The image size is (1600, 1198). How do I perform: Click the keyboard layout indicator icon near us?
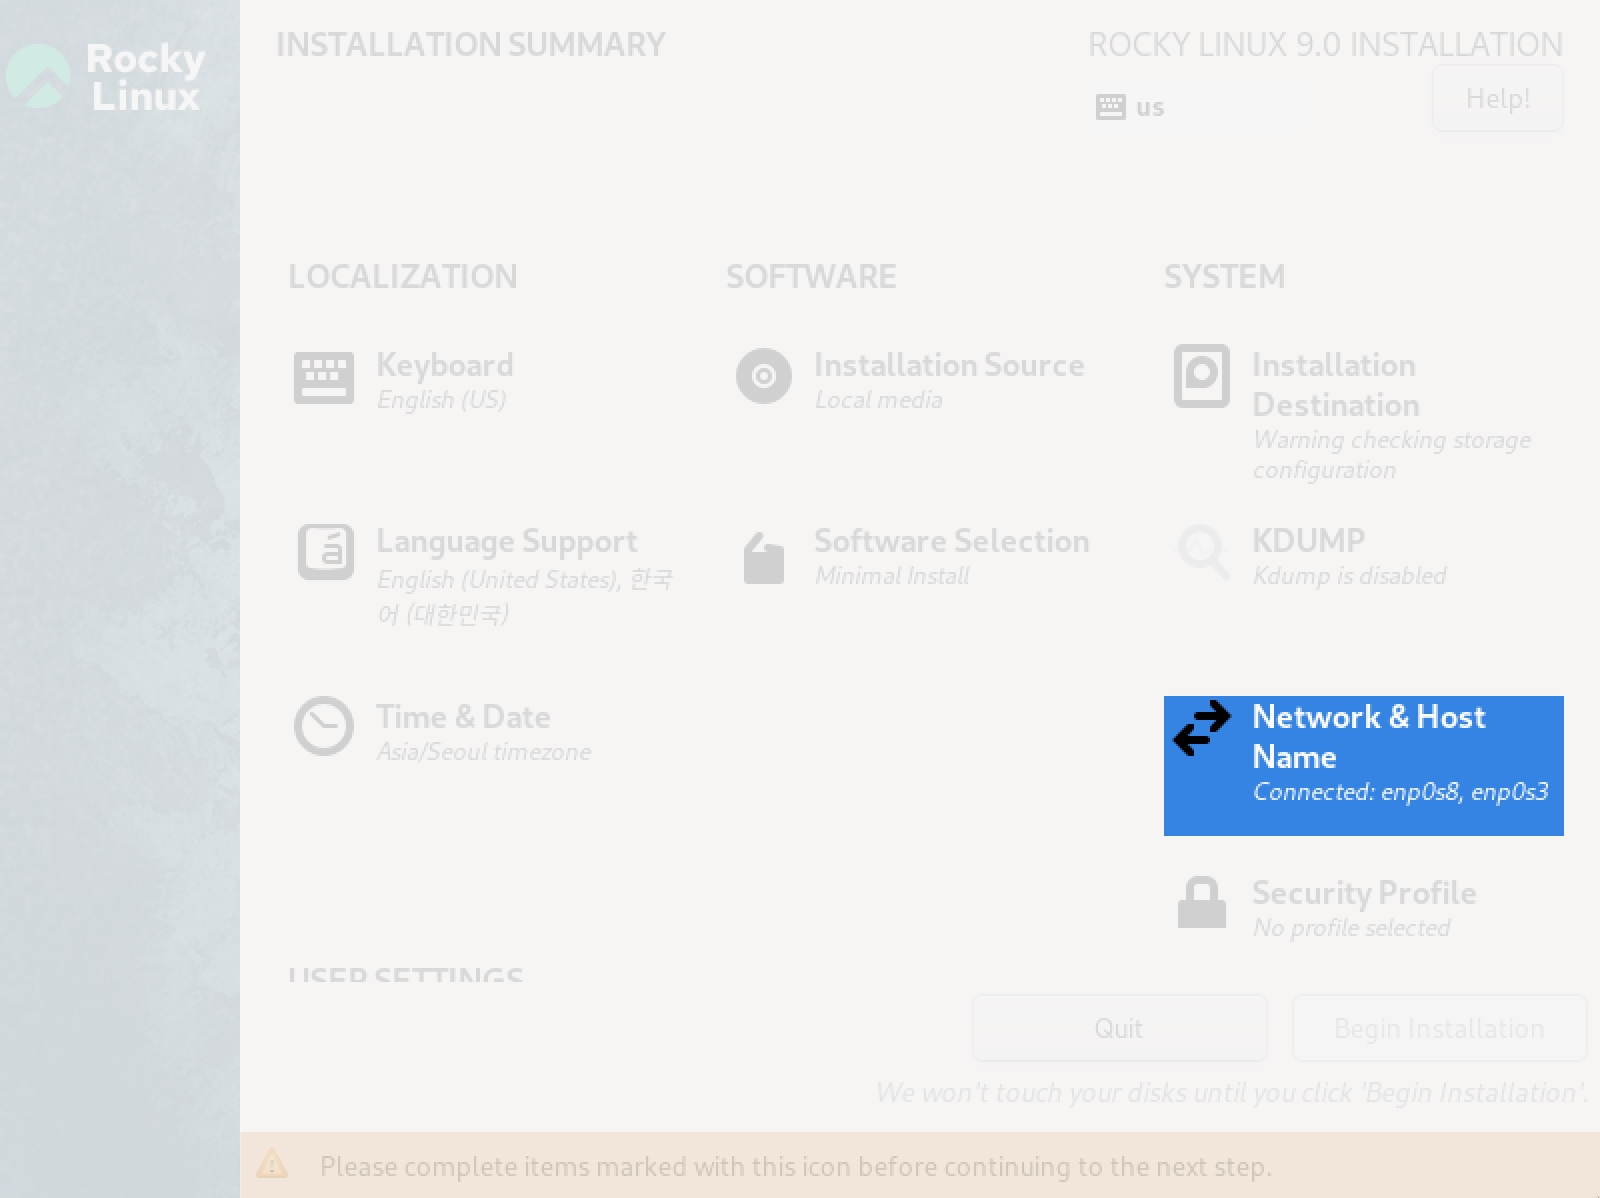click(1110, 107)
